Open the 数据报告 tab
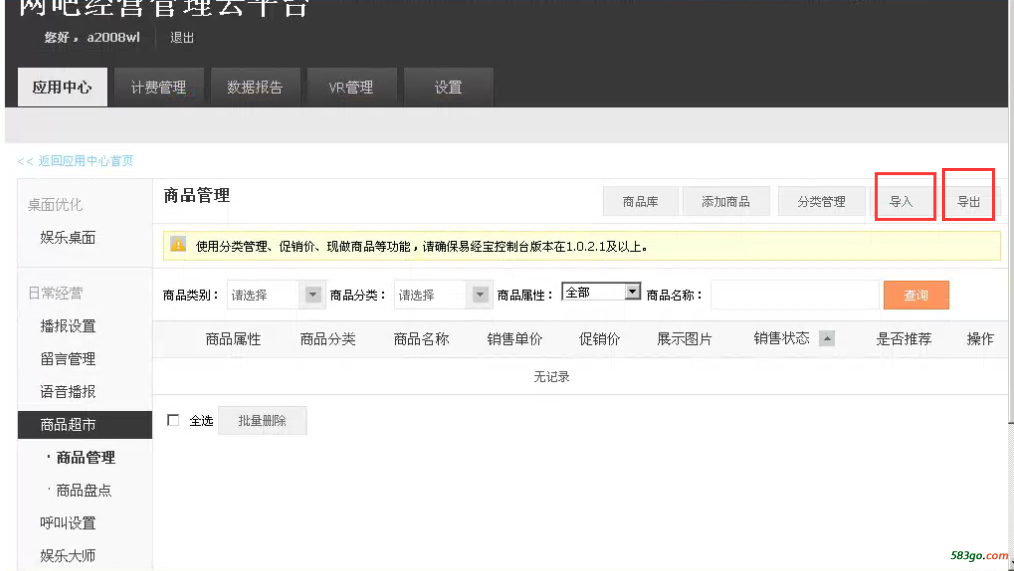Viewport: 1014px width, 571px height. 255,87
